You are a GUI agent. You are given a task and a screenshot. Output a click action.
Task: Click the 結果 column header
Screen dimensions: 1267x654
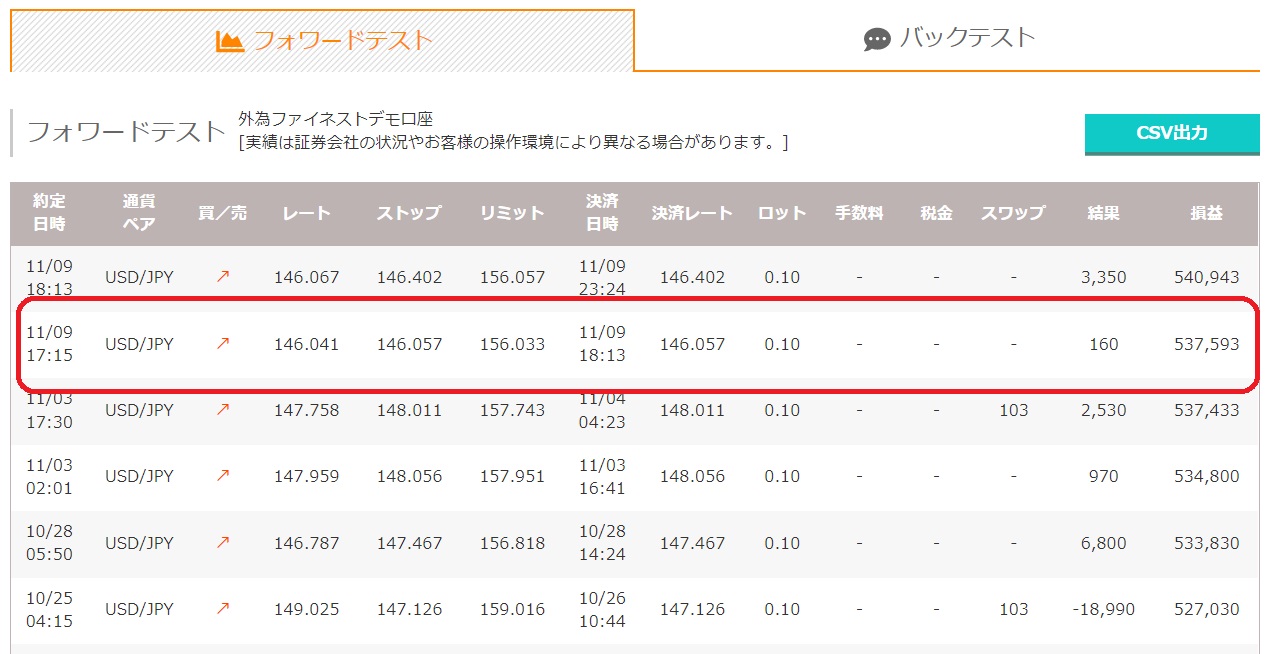click(x=1103, y=213)
